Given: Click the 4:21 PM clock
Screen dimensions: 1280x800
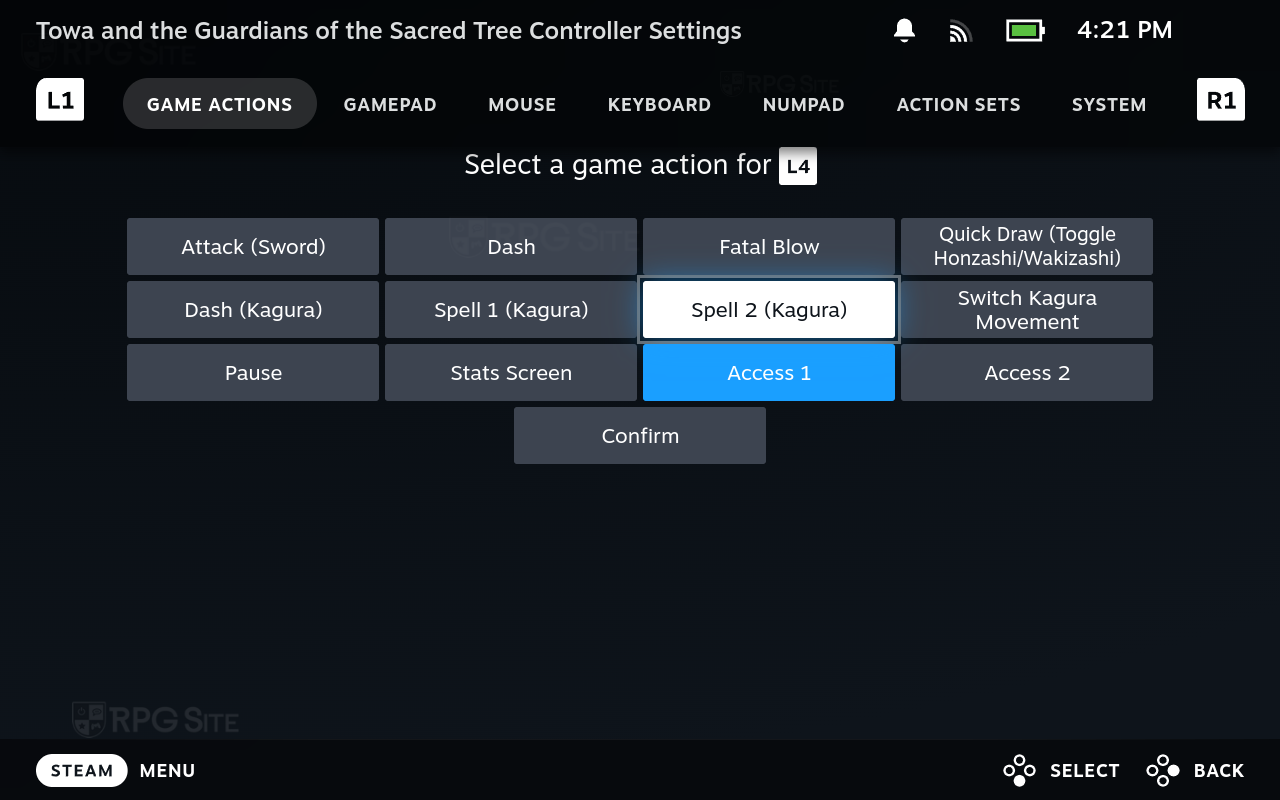Looking at the screenshot, I should click(1124, 31).
